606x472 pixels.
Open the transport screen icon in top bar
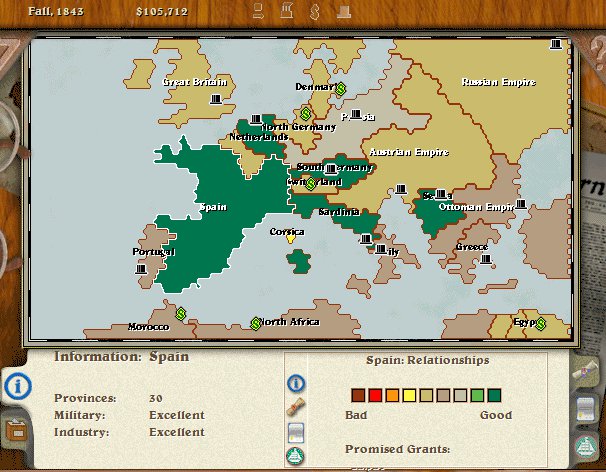click(258, 11)
